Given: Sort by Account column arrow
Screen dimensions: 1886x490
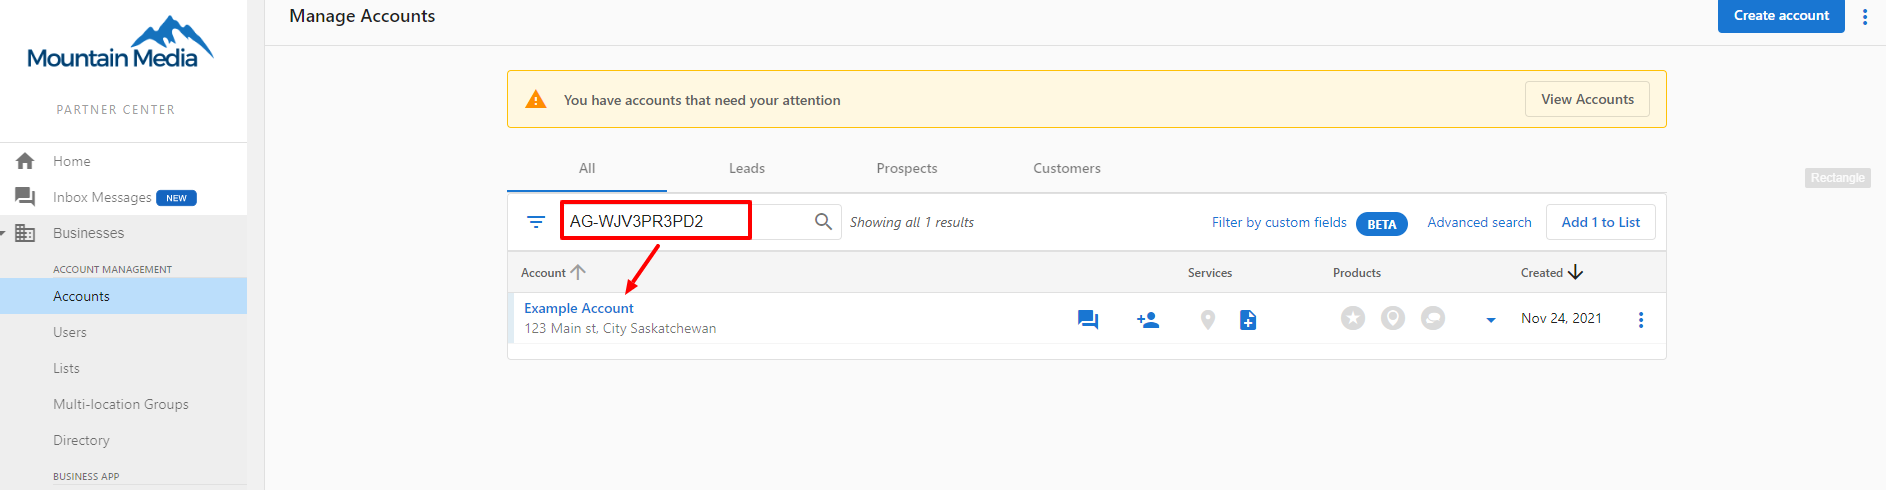Looking at the screenshot, I should point(578,272).
